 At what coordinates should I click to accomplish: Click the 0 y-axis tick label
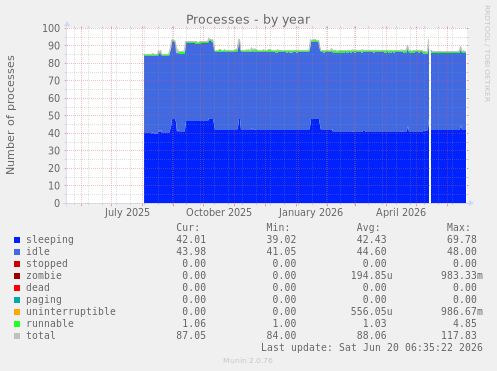click(x=57, y=203)
